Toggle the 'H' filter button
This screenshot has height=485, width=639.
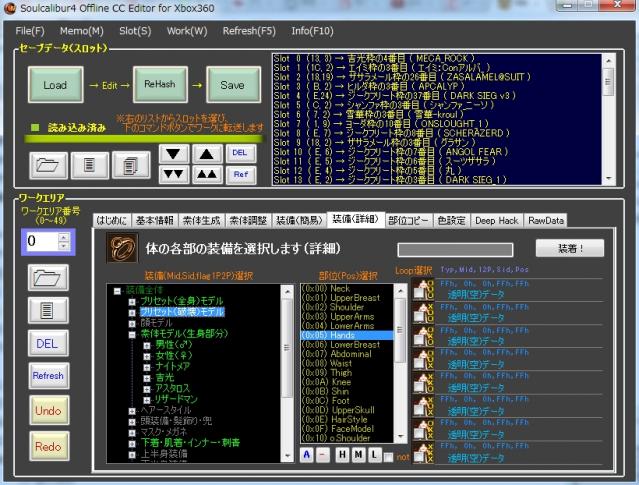[340, 455]
